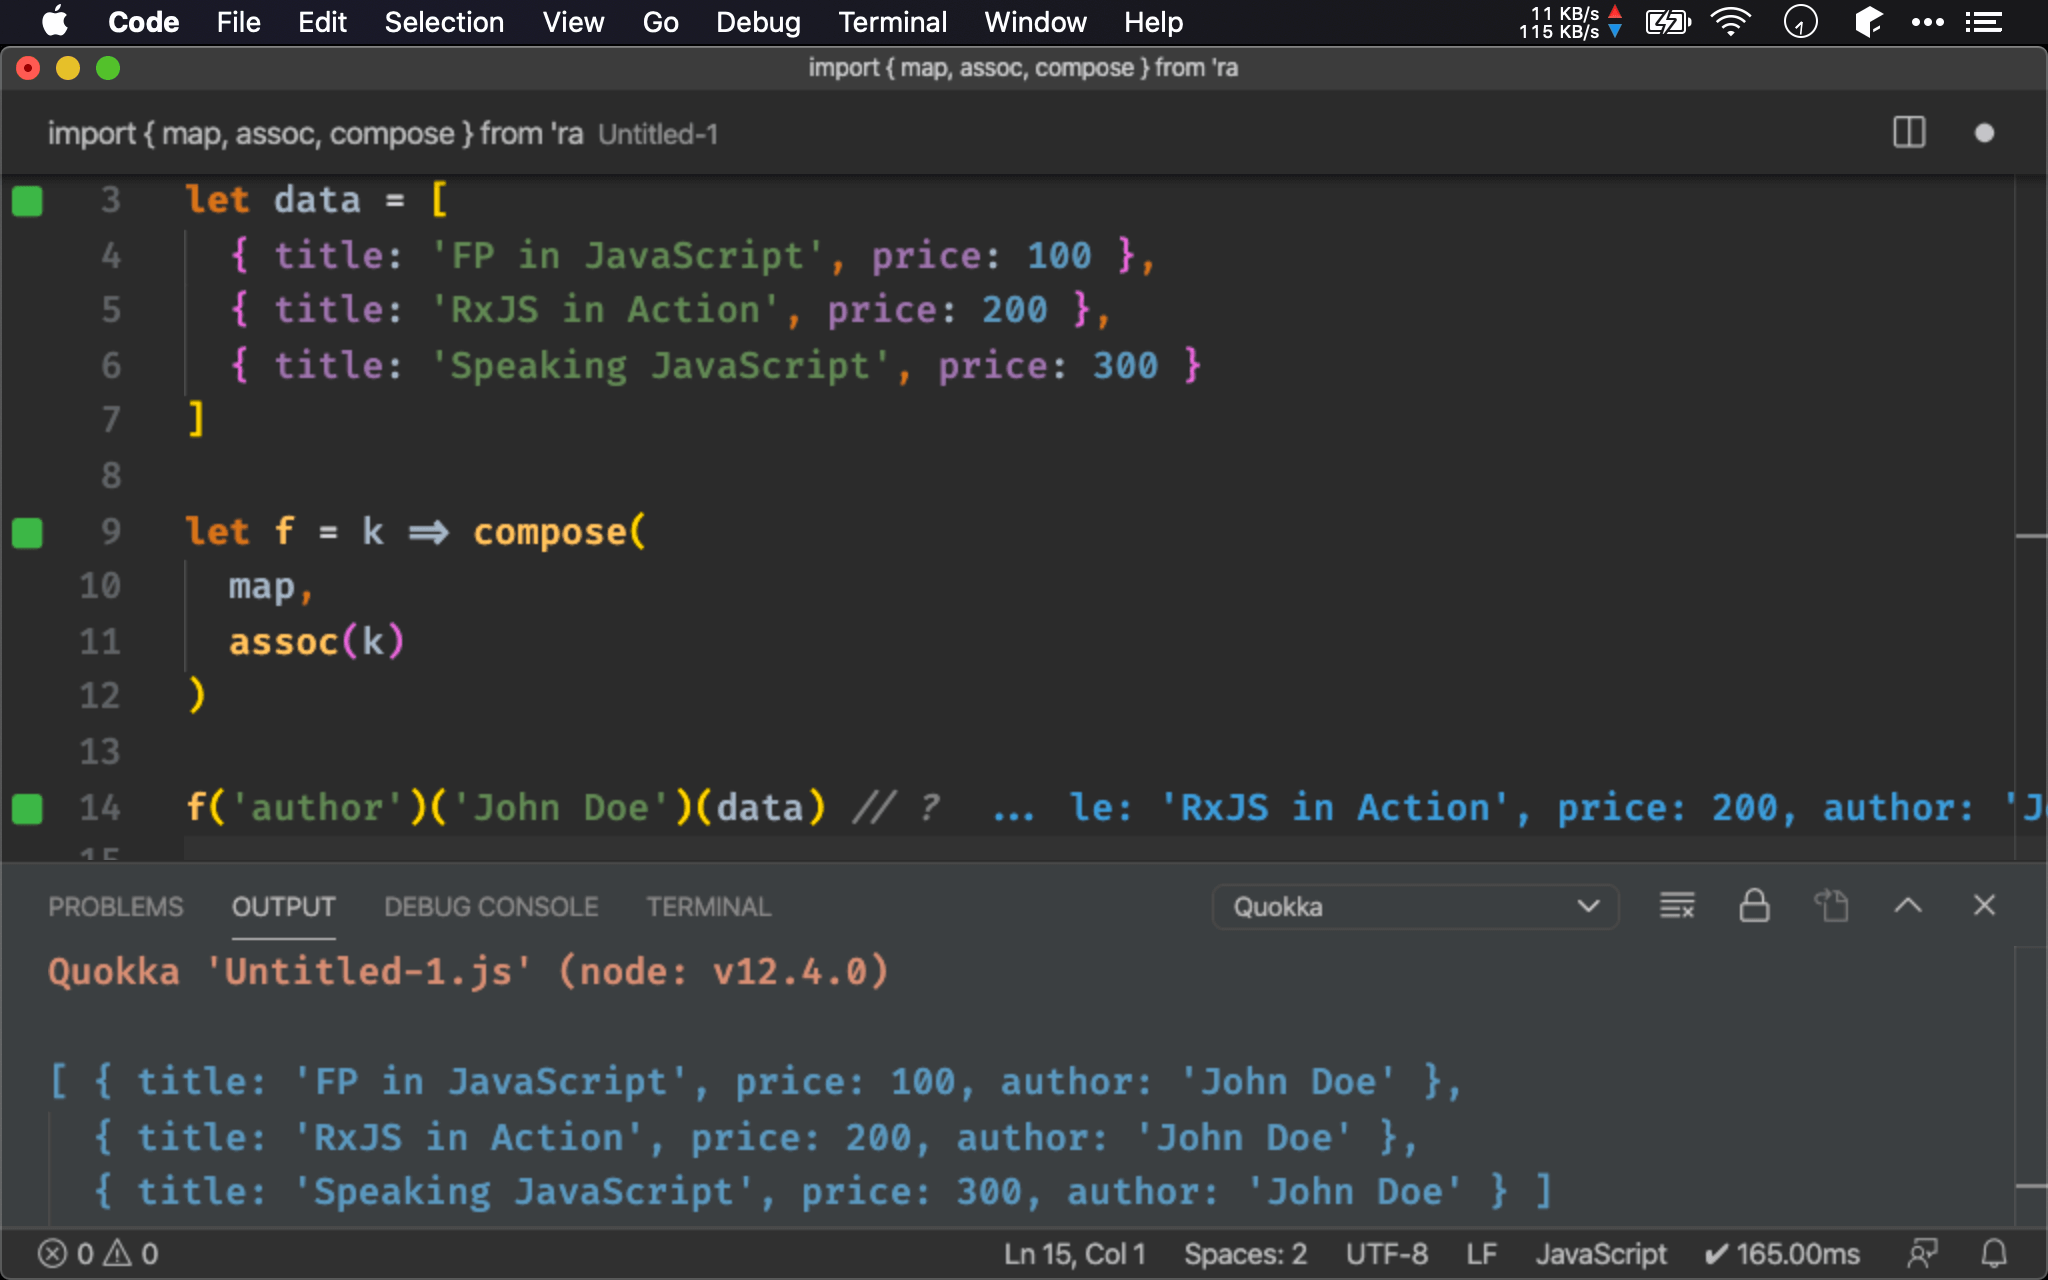Viewport: 2048px width, 1280px height.
Task: Open the File menu
Action: pos(238,22)
